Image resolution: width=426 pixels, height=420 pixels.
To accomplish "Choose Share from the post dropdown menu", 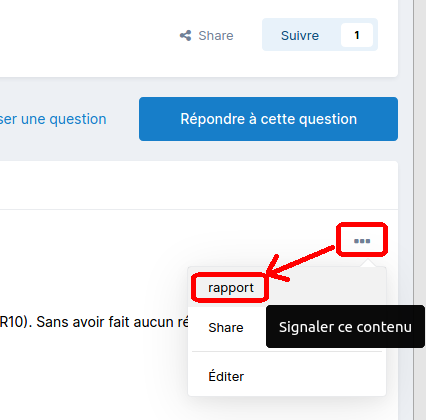I will click(226, 327).
